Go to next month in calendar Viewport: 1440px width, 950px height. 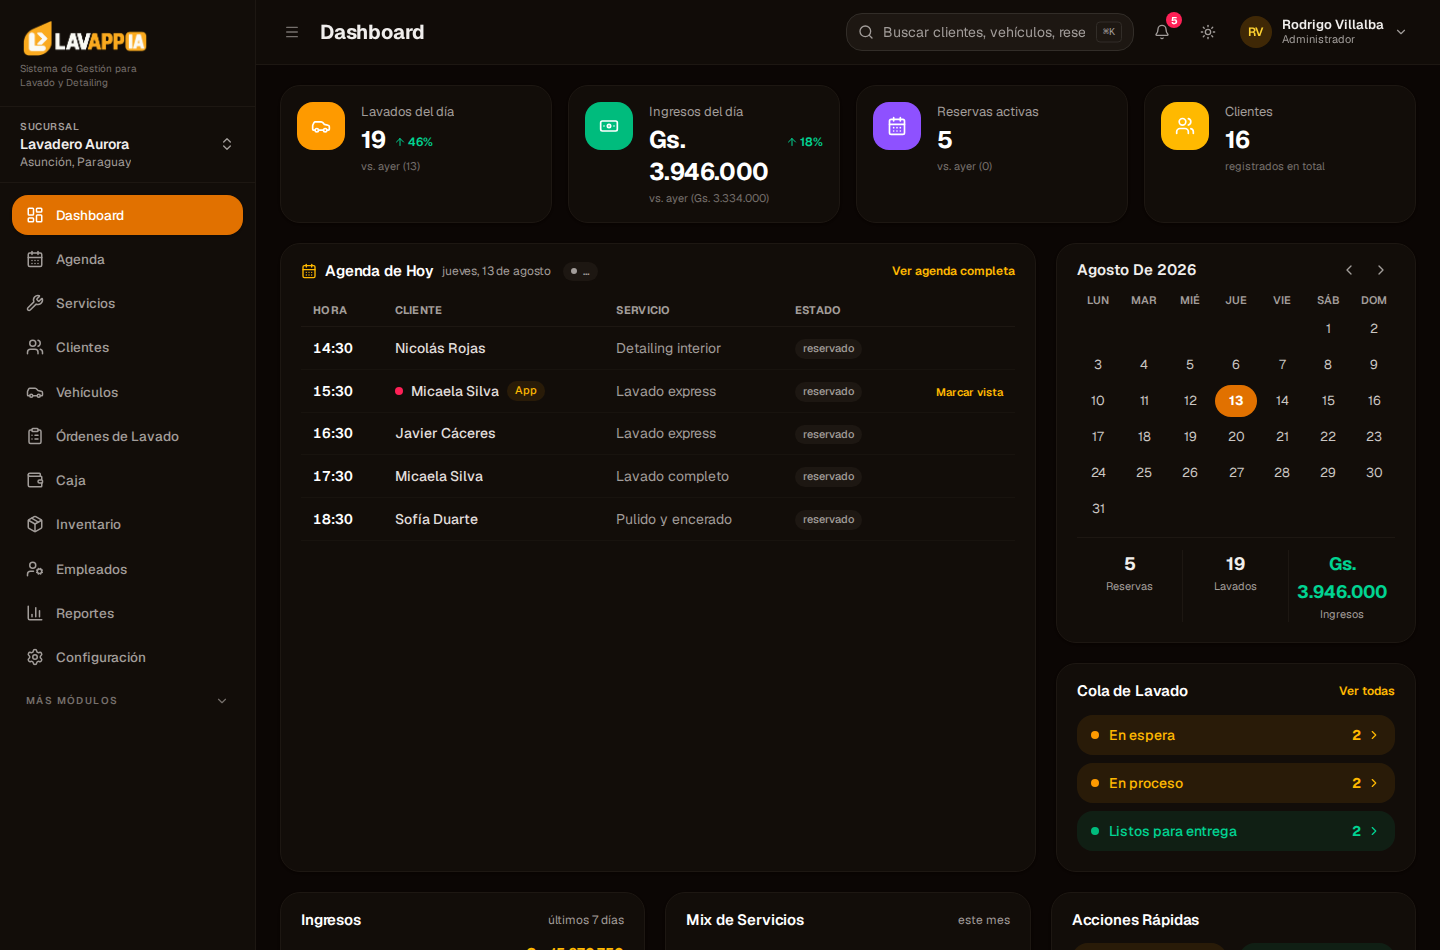(x=1381, y=270)
